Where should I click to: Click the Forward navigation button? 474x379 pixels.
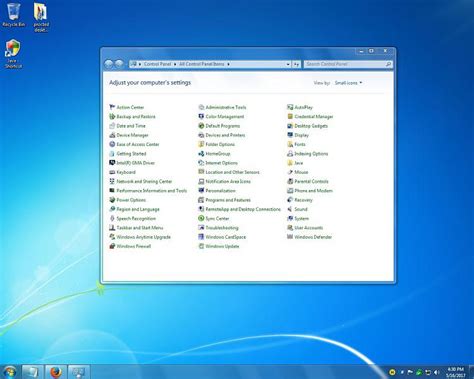point(119,64)
